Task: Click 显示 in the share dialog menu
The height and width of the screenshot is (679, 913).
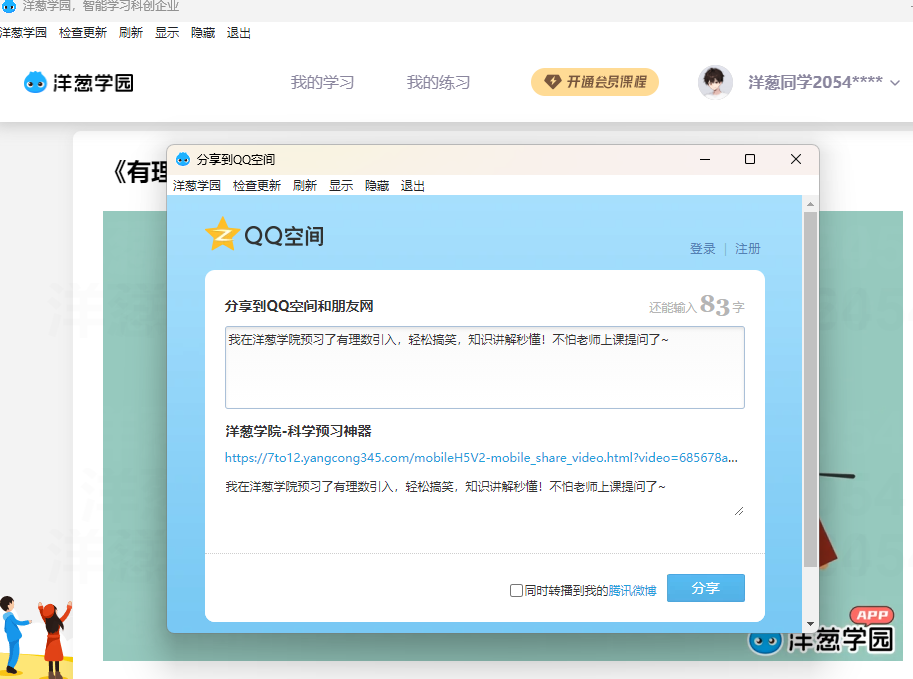Action: (x=341, y=186)
